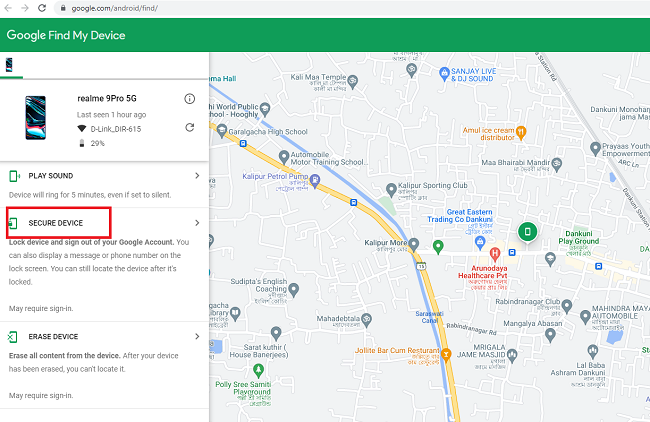This screenshot has height=422, width=650.
Task: Click the Polly Sree Samiti Playground park pin
Action: (x=258, y=370)
